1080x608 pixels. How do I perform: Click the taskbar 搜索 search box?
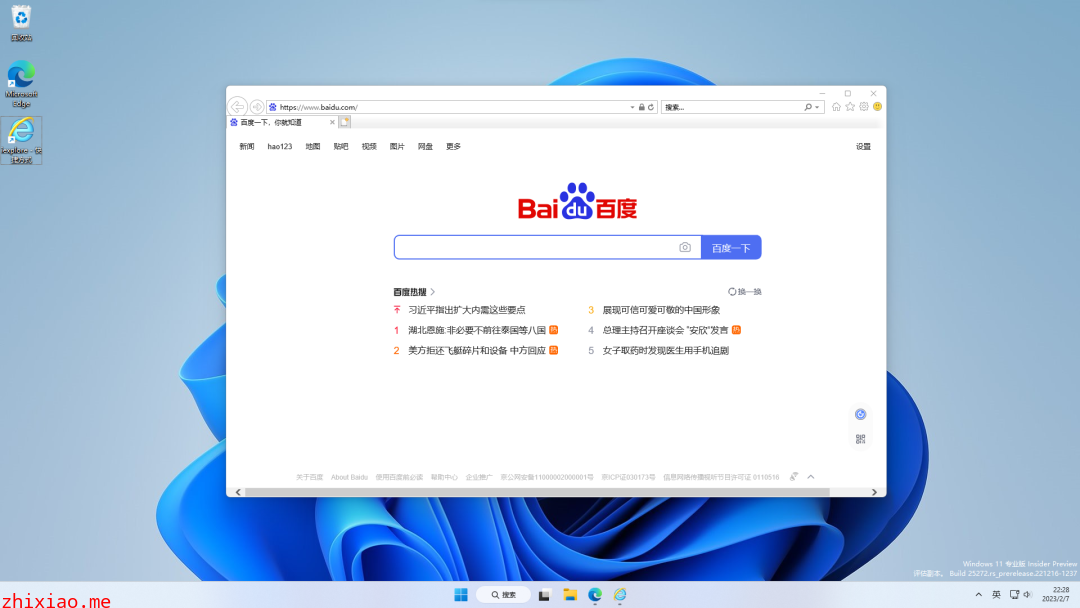(x=503, y=595)
